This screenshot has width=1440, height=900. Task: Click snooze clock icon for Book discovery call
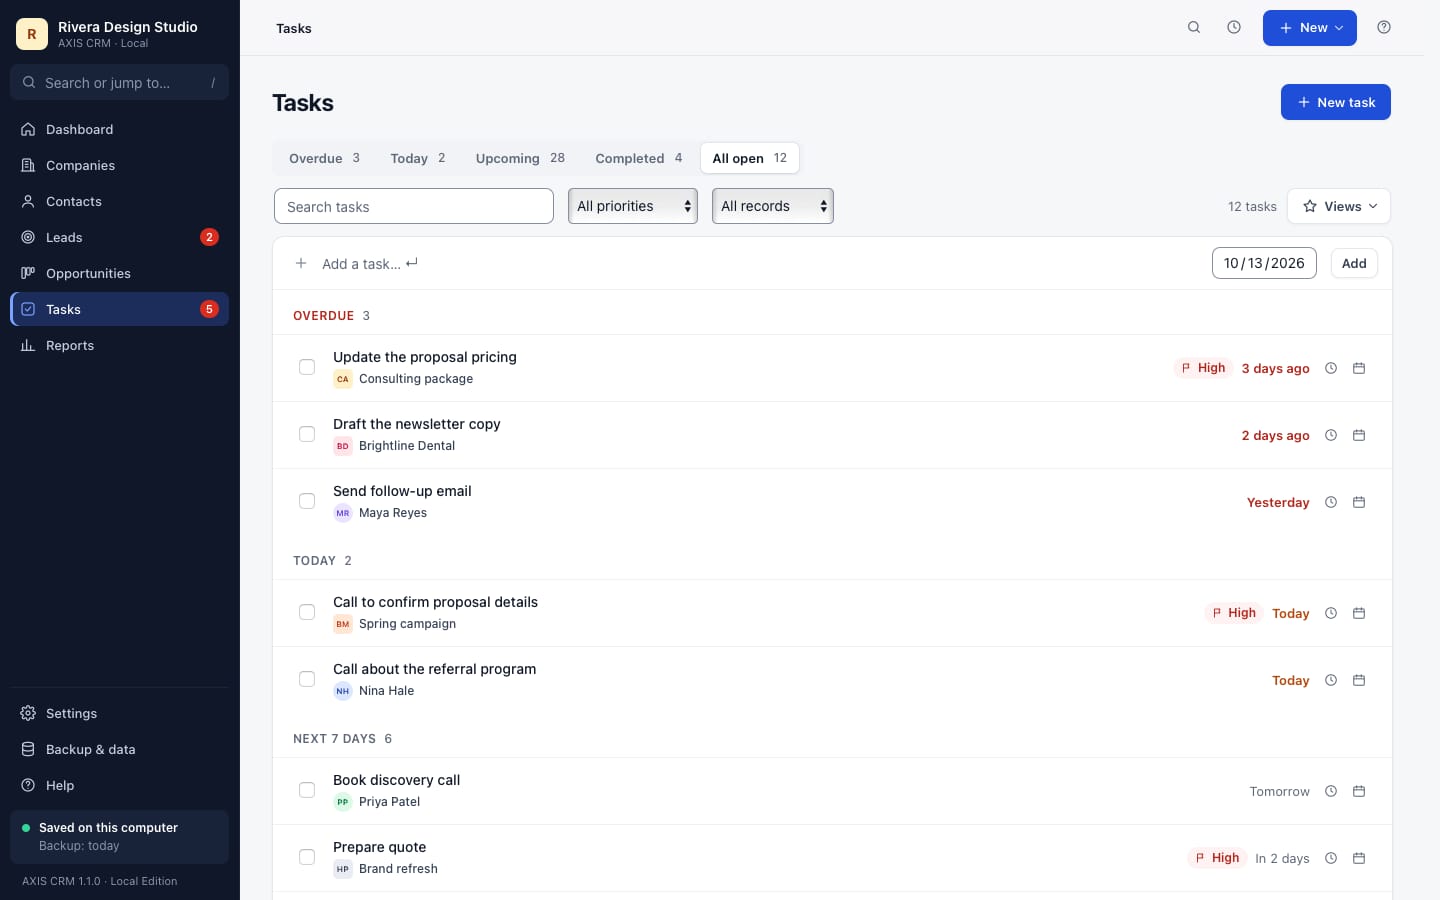[x=1331, y=791]
